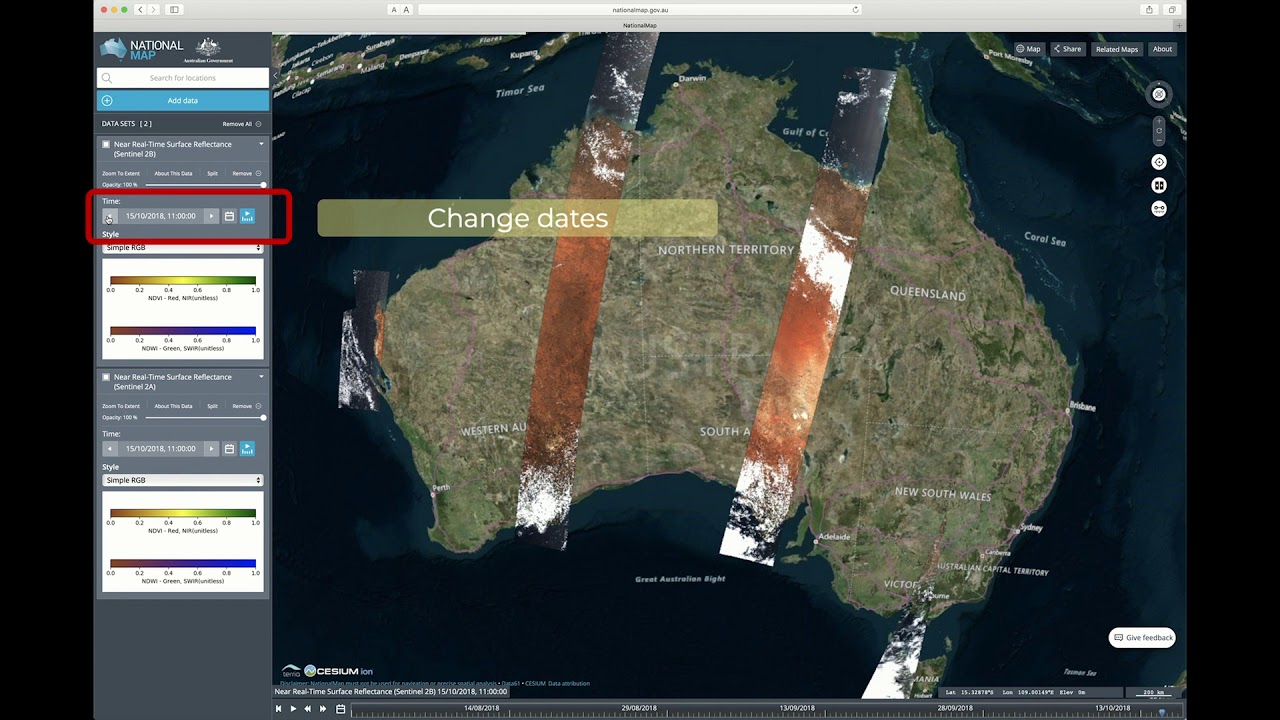Click the Add data button
This screenshot has width=1280, height=720.
pyautogui.click(x=183, y=101)
